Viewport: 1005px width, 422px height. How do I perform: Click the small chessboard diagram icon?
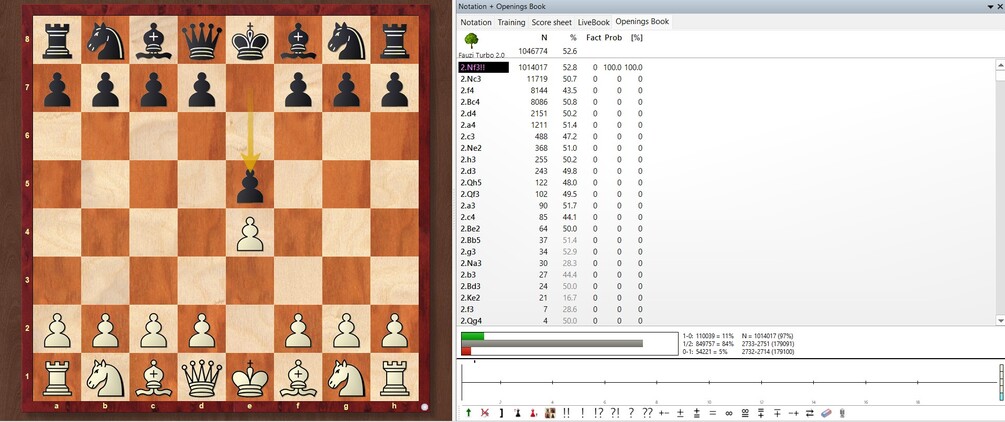tap(549, 413)
